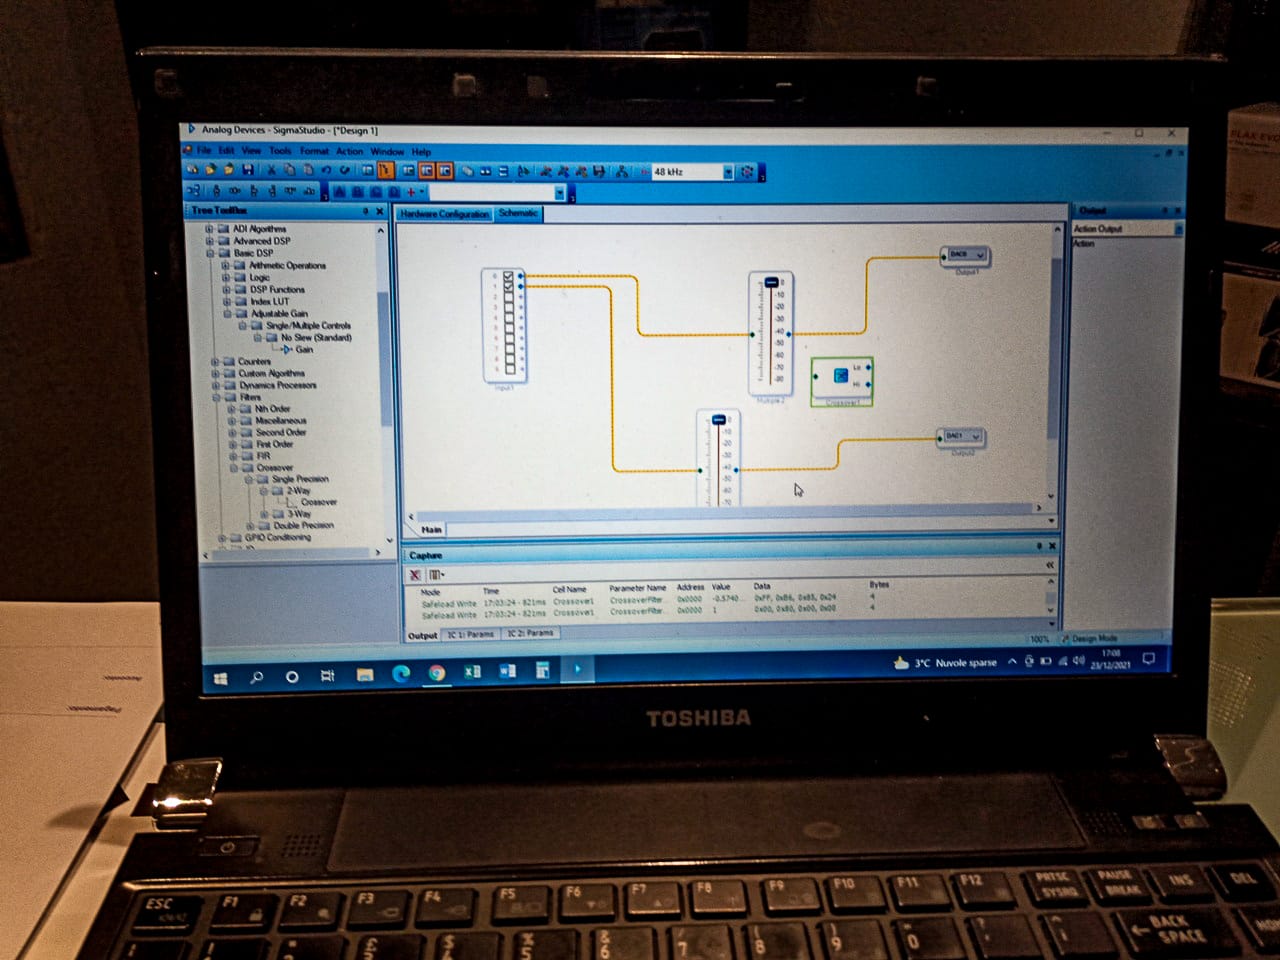Click the red plus icon in second toolbar
The image size is (1280, 960).
tap(411, 191)
